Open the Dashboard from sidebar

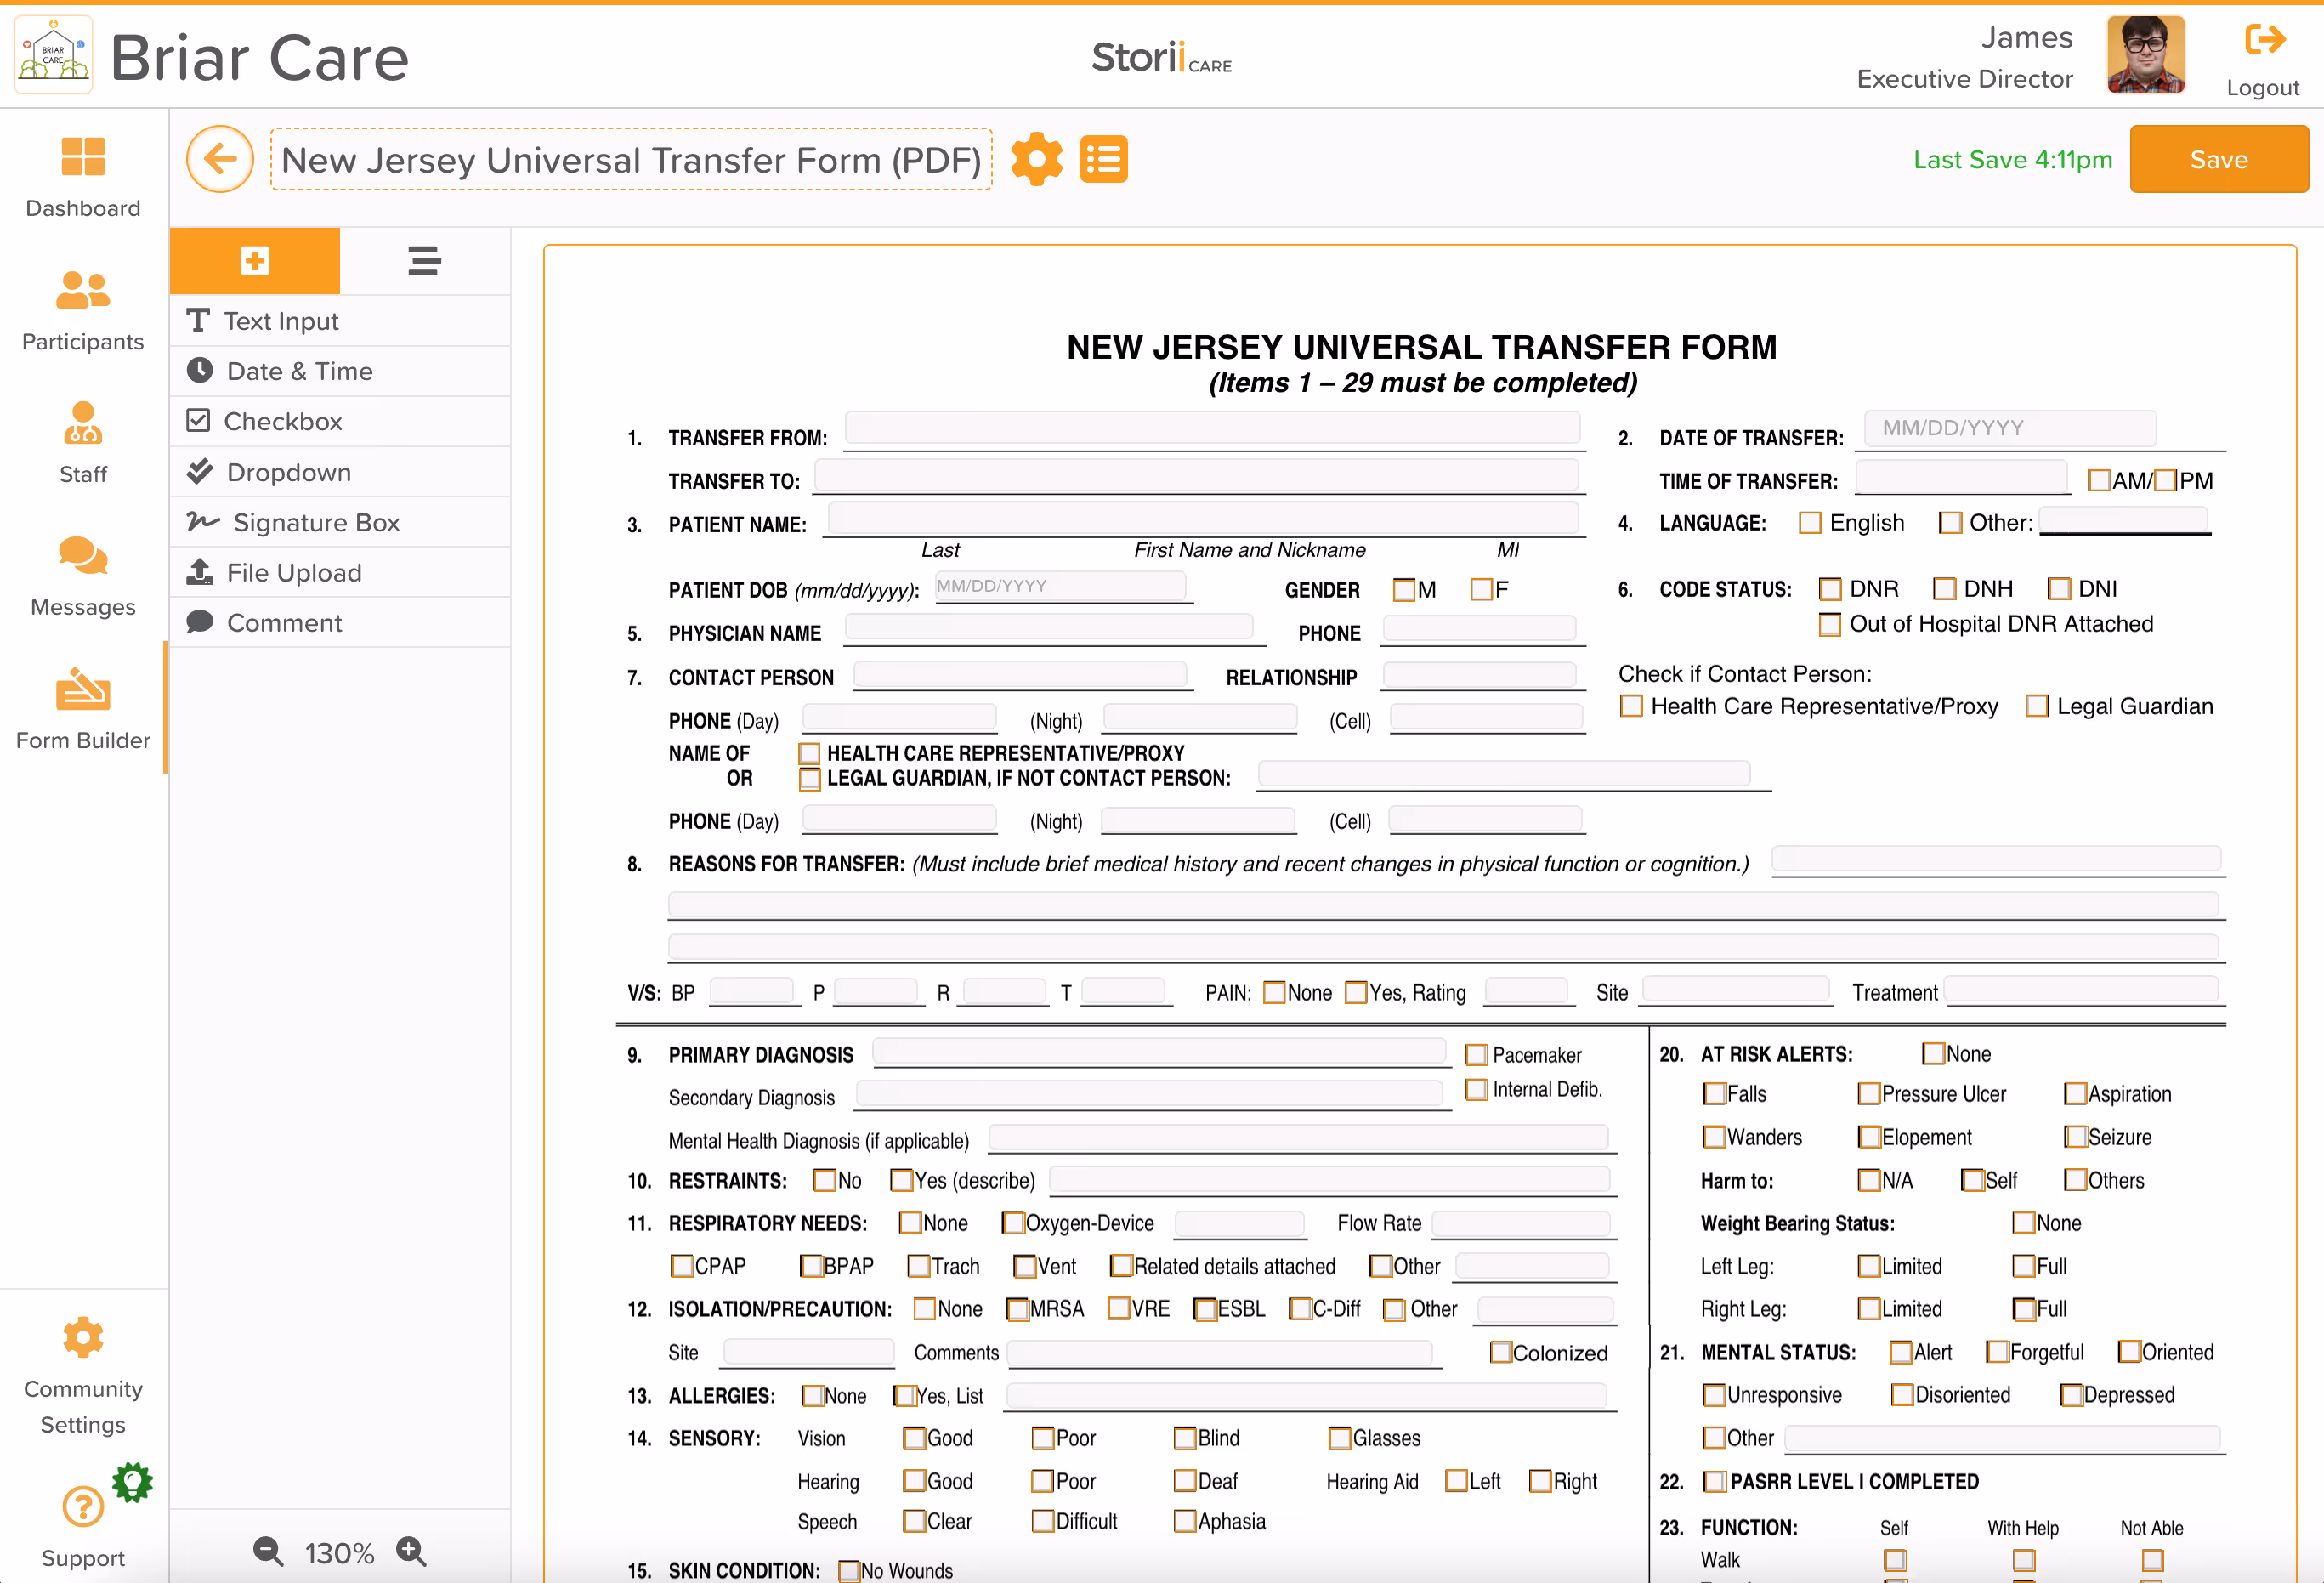(x=82, y=177)
